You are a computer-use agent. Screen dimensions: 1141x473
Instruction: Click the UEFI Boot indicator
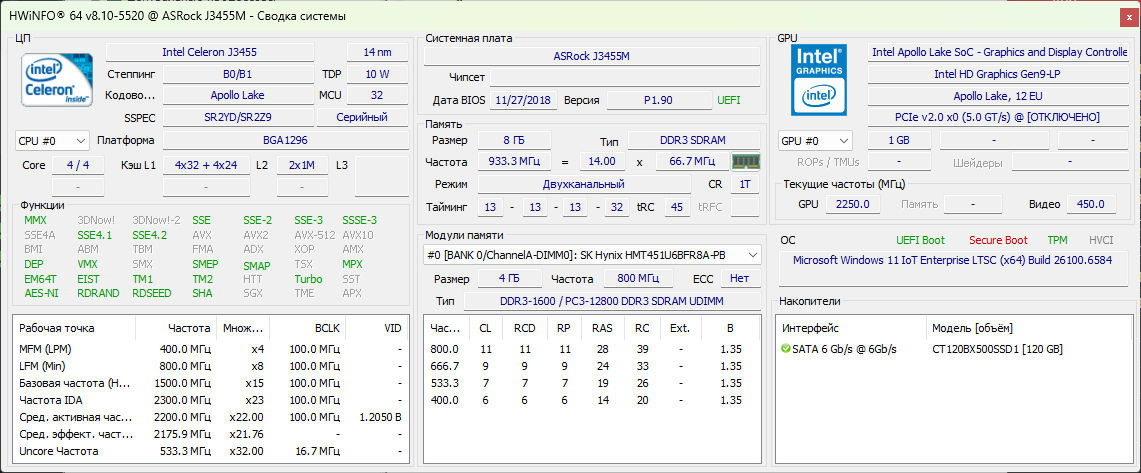point(918,240)
